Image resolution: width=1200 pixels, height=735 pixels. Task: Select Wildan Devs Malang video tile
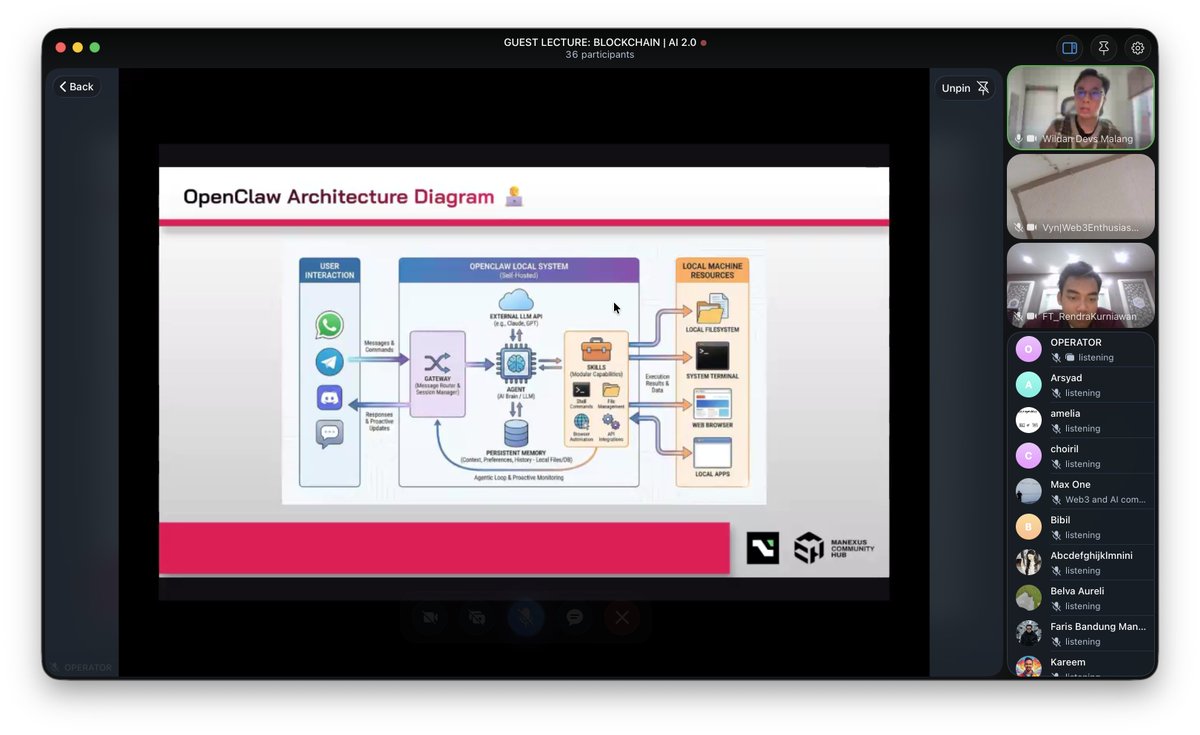coord(1080,108)
